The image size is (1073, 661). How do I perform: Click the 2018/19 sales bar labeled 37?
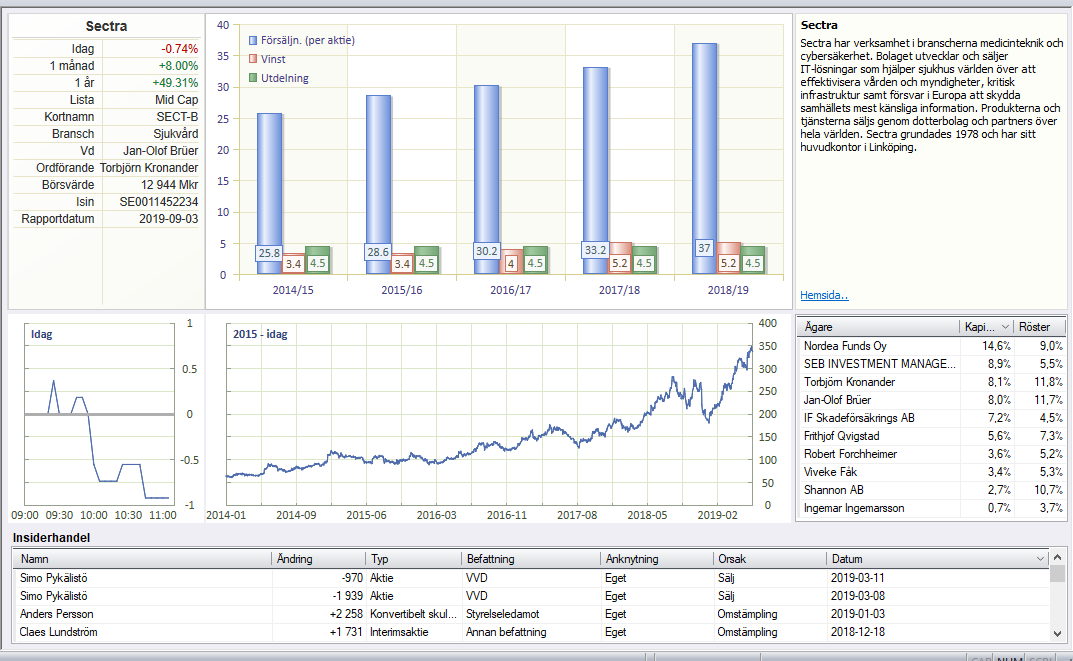(x=704, y=159)
